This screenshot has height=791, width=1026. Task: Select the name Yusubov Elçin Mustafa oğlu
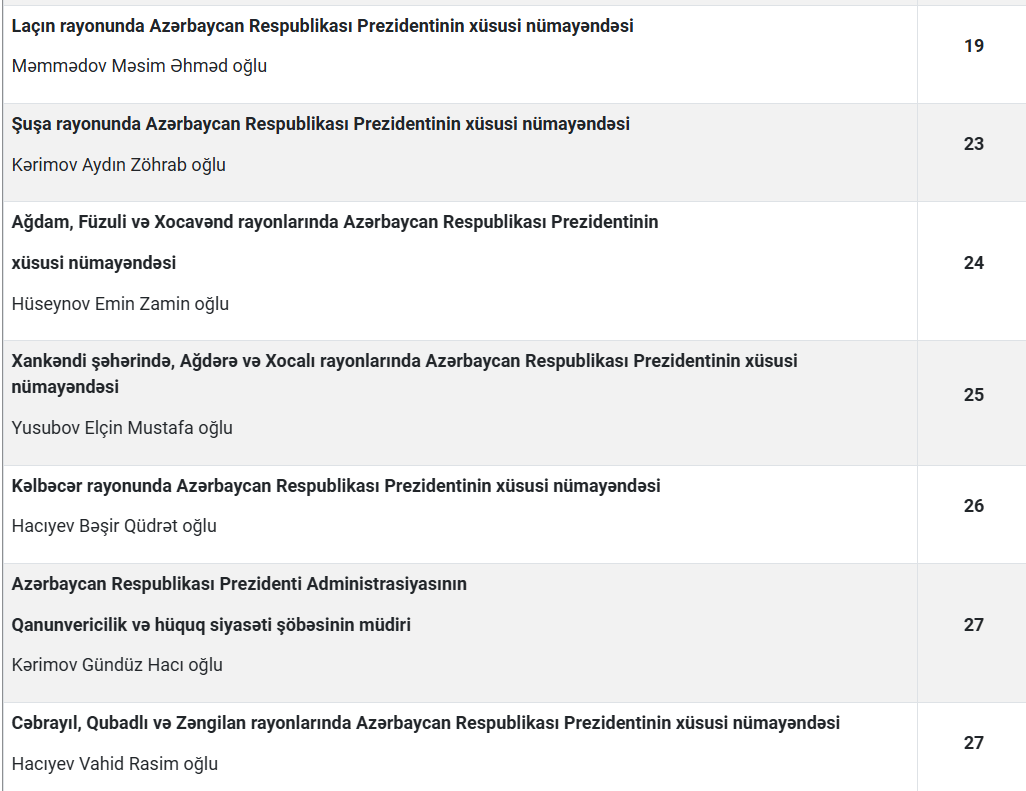click(122, 428)
